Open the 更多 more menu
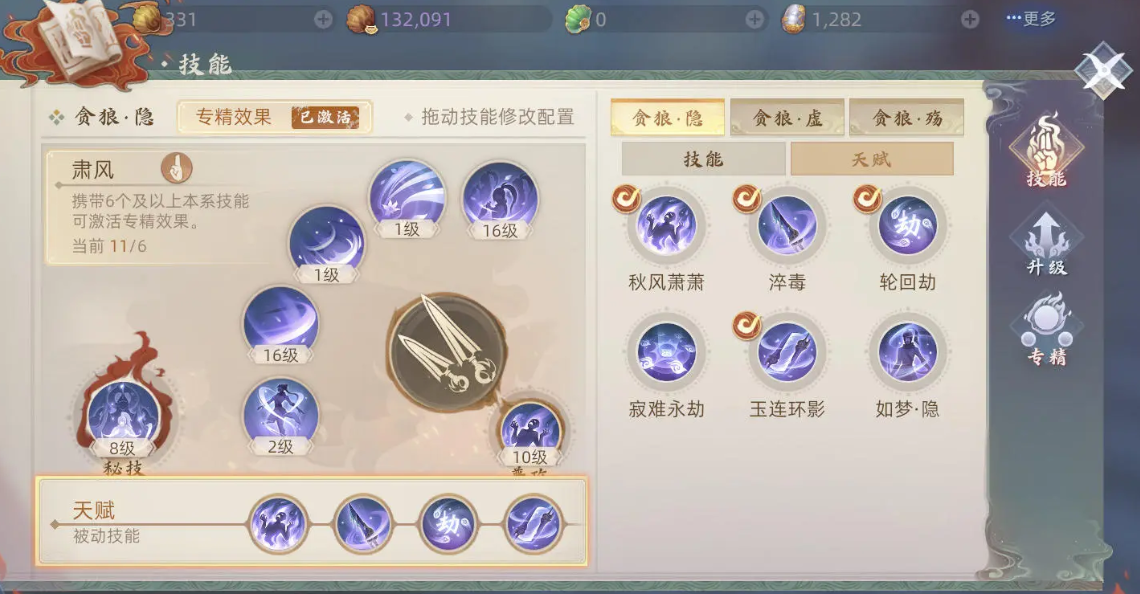The height and width of the screenshot is (594, 1140). pos(1030,19)
